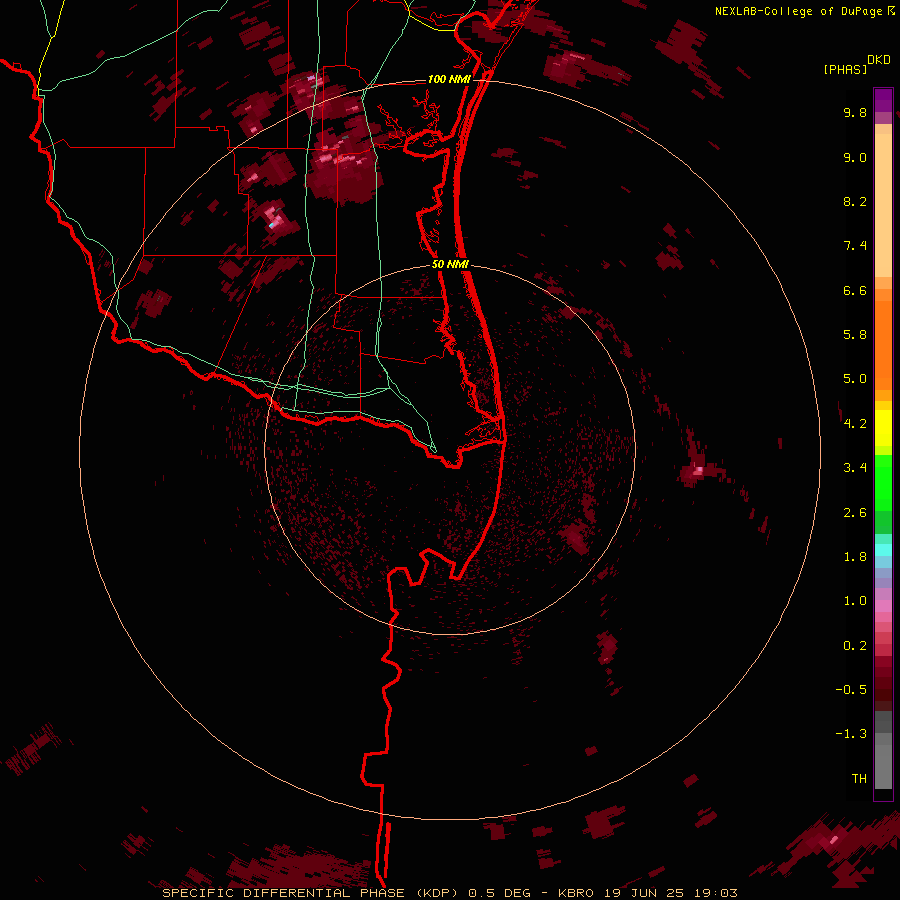Click the 4.2 value on color scale
This screenshot has height=900, width=900.
pos(855,424)
